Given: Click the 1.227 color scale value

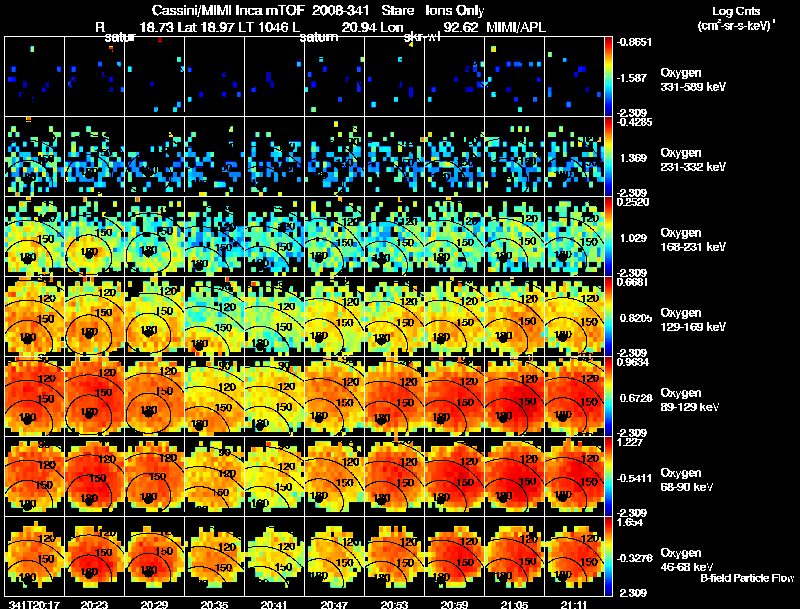Looking at the screenshot, I should pyautogui.click(x=629, y=442).
